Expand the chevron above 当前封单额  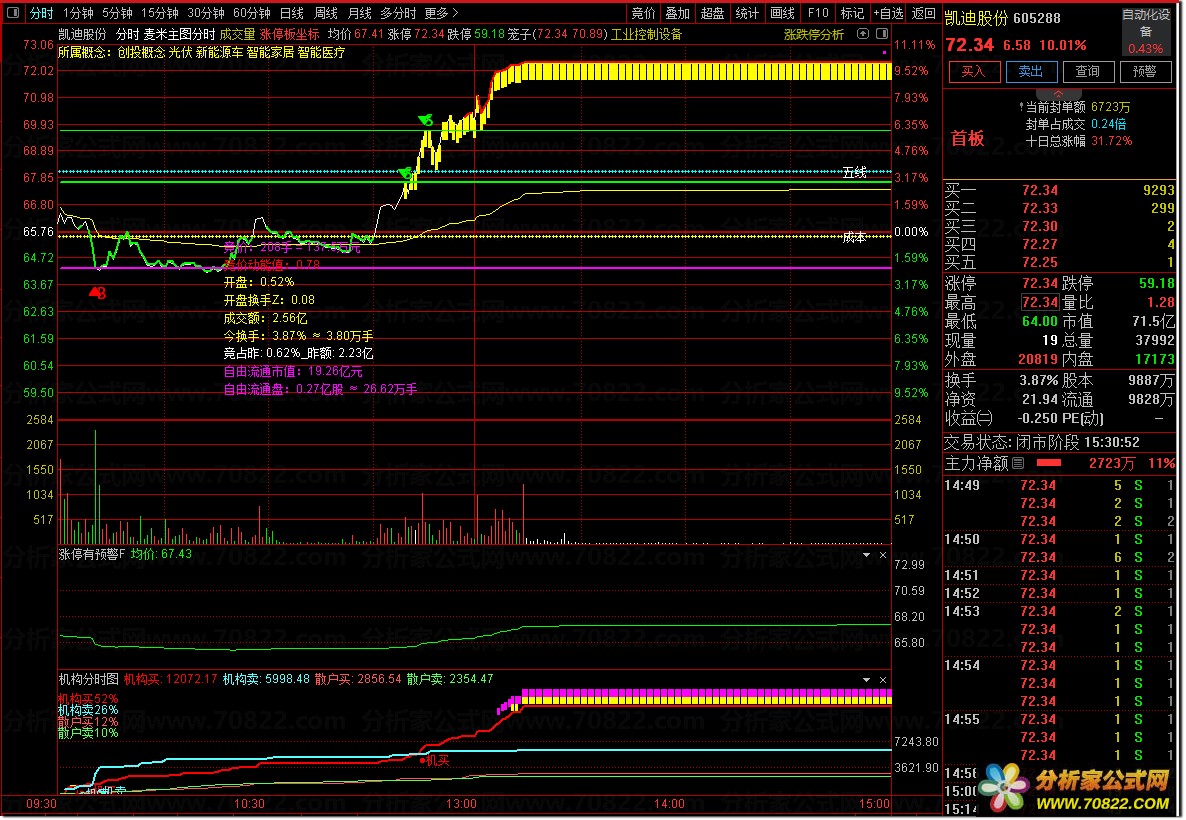[1058, 94]
